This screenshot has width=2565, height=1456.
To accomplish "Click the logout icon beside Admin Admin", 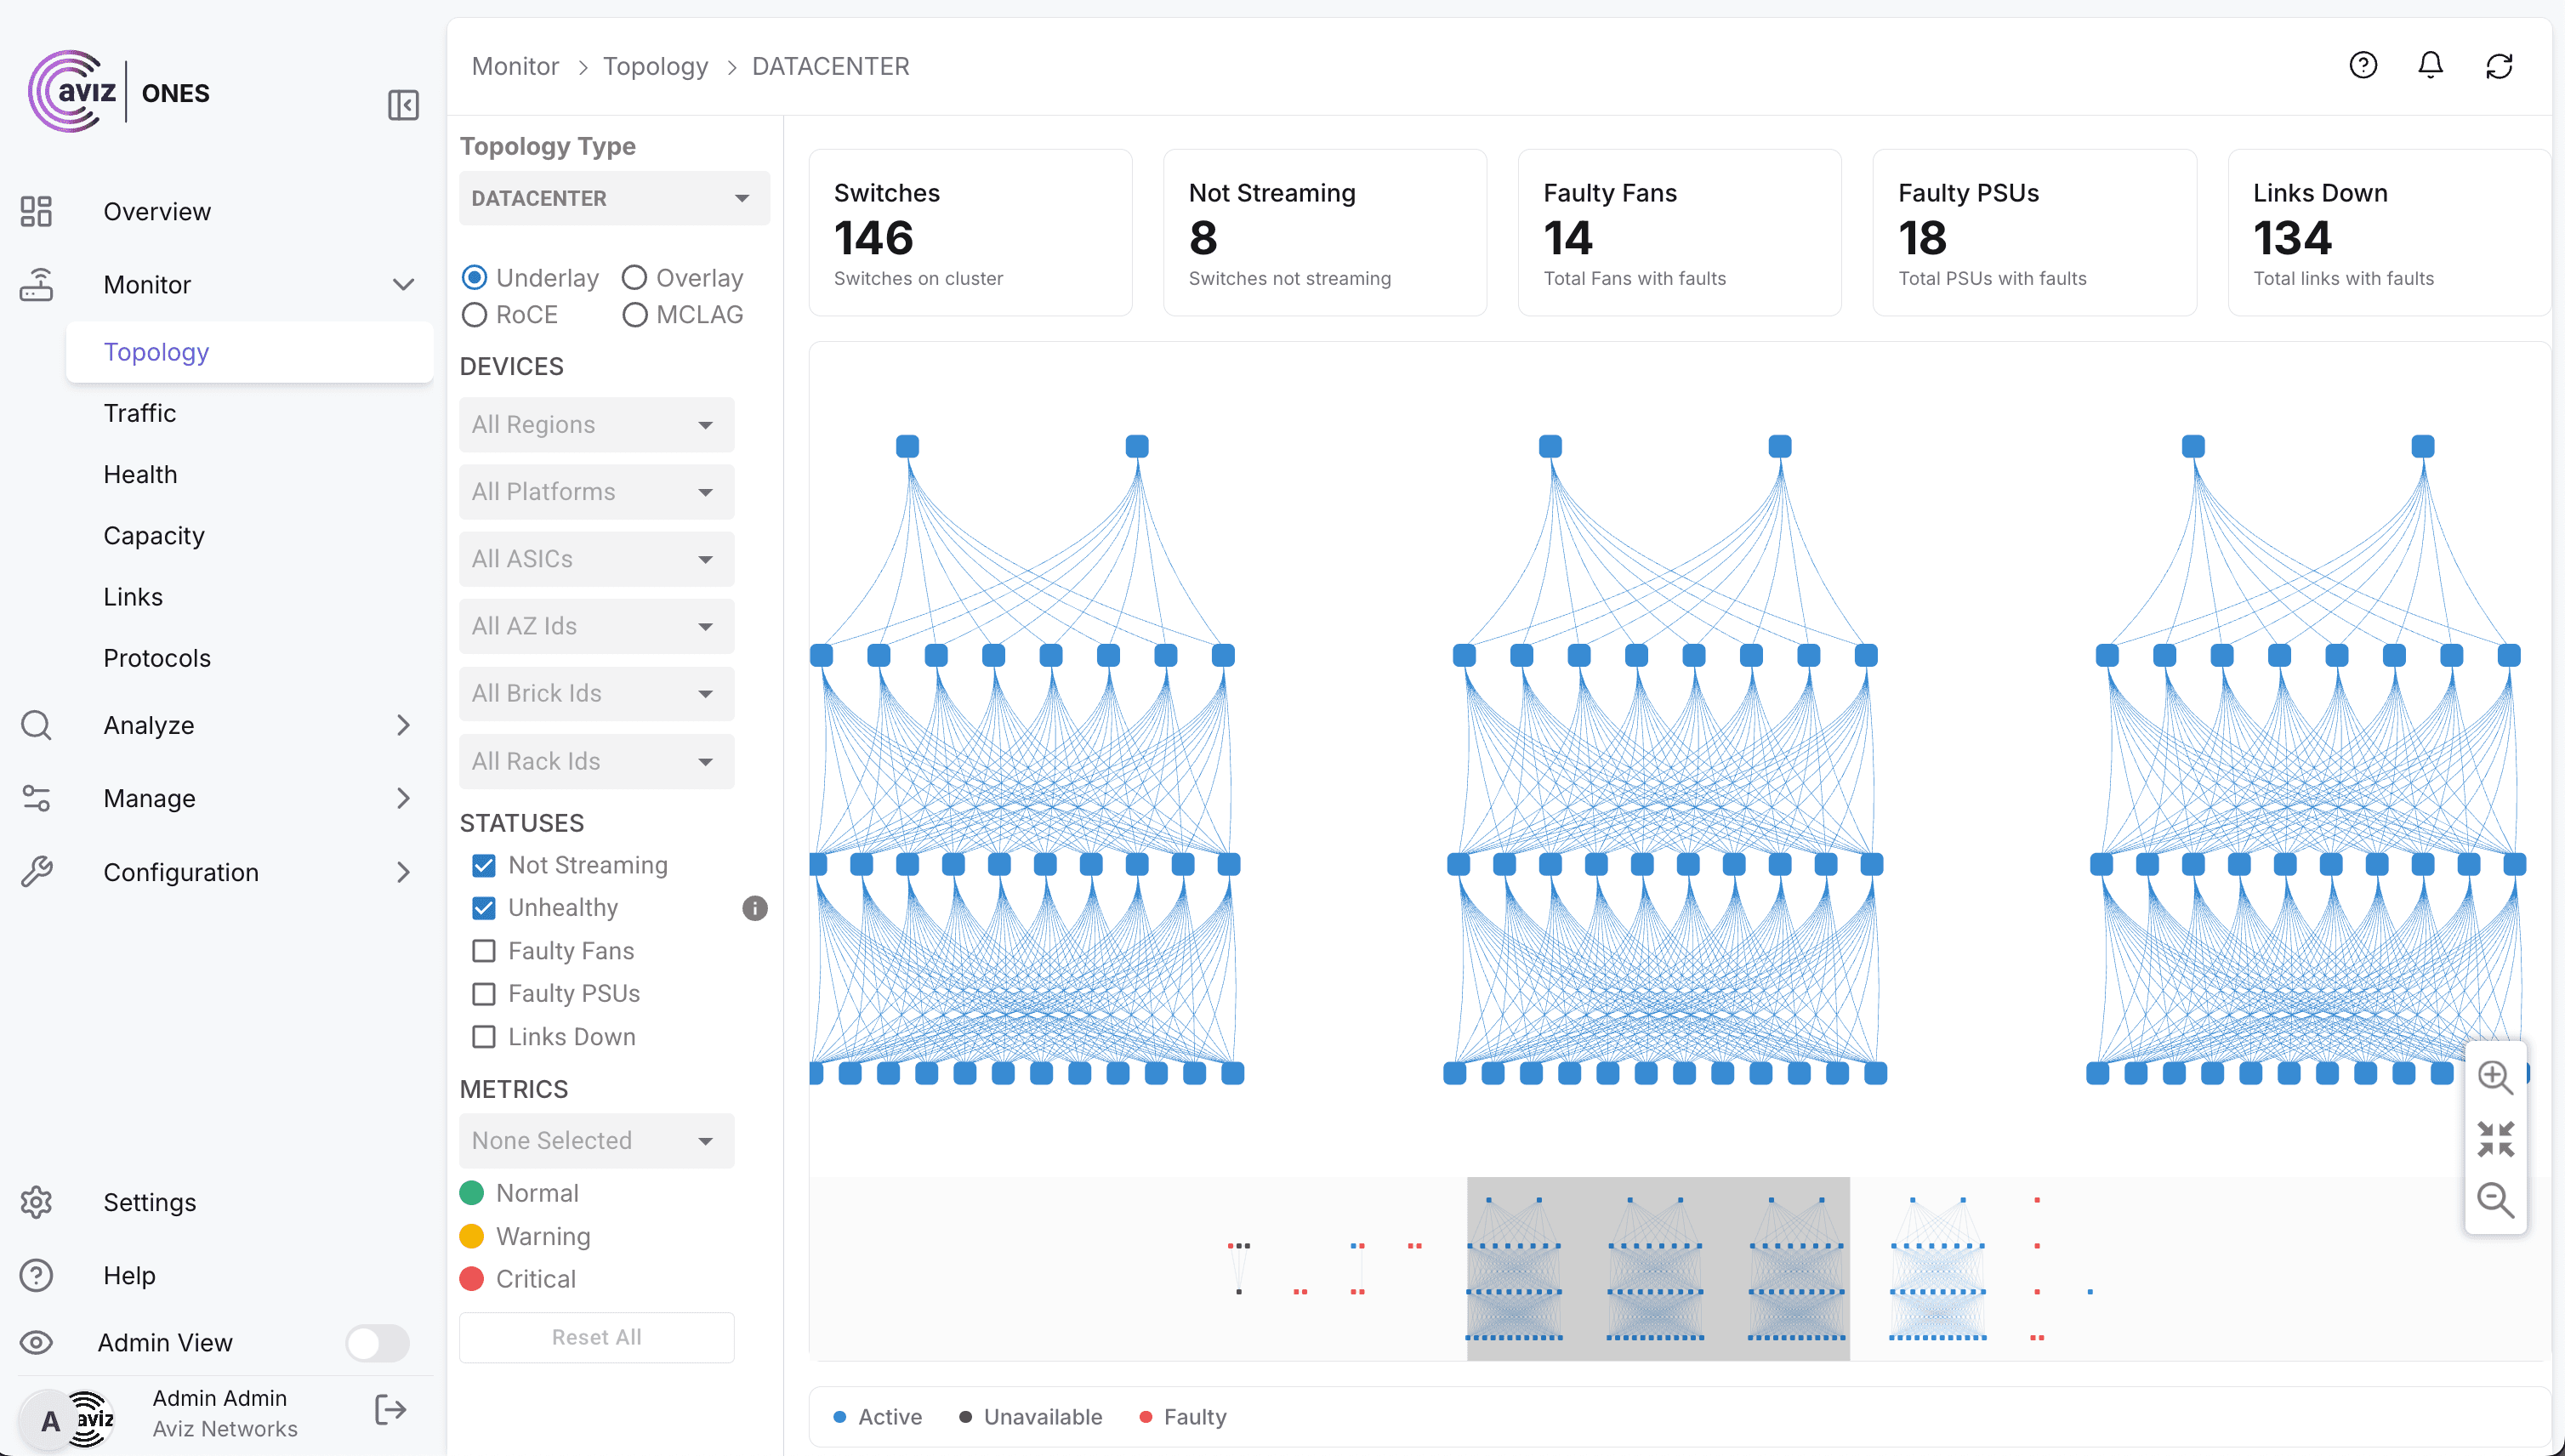I will 390,1410.
